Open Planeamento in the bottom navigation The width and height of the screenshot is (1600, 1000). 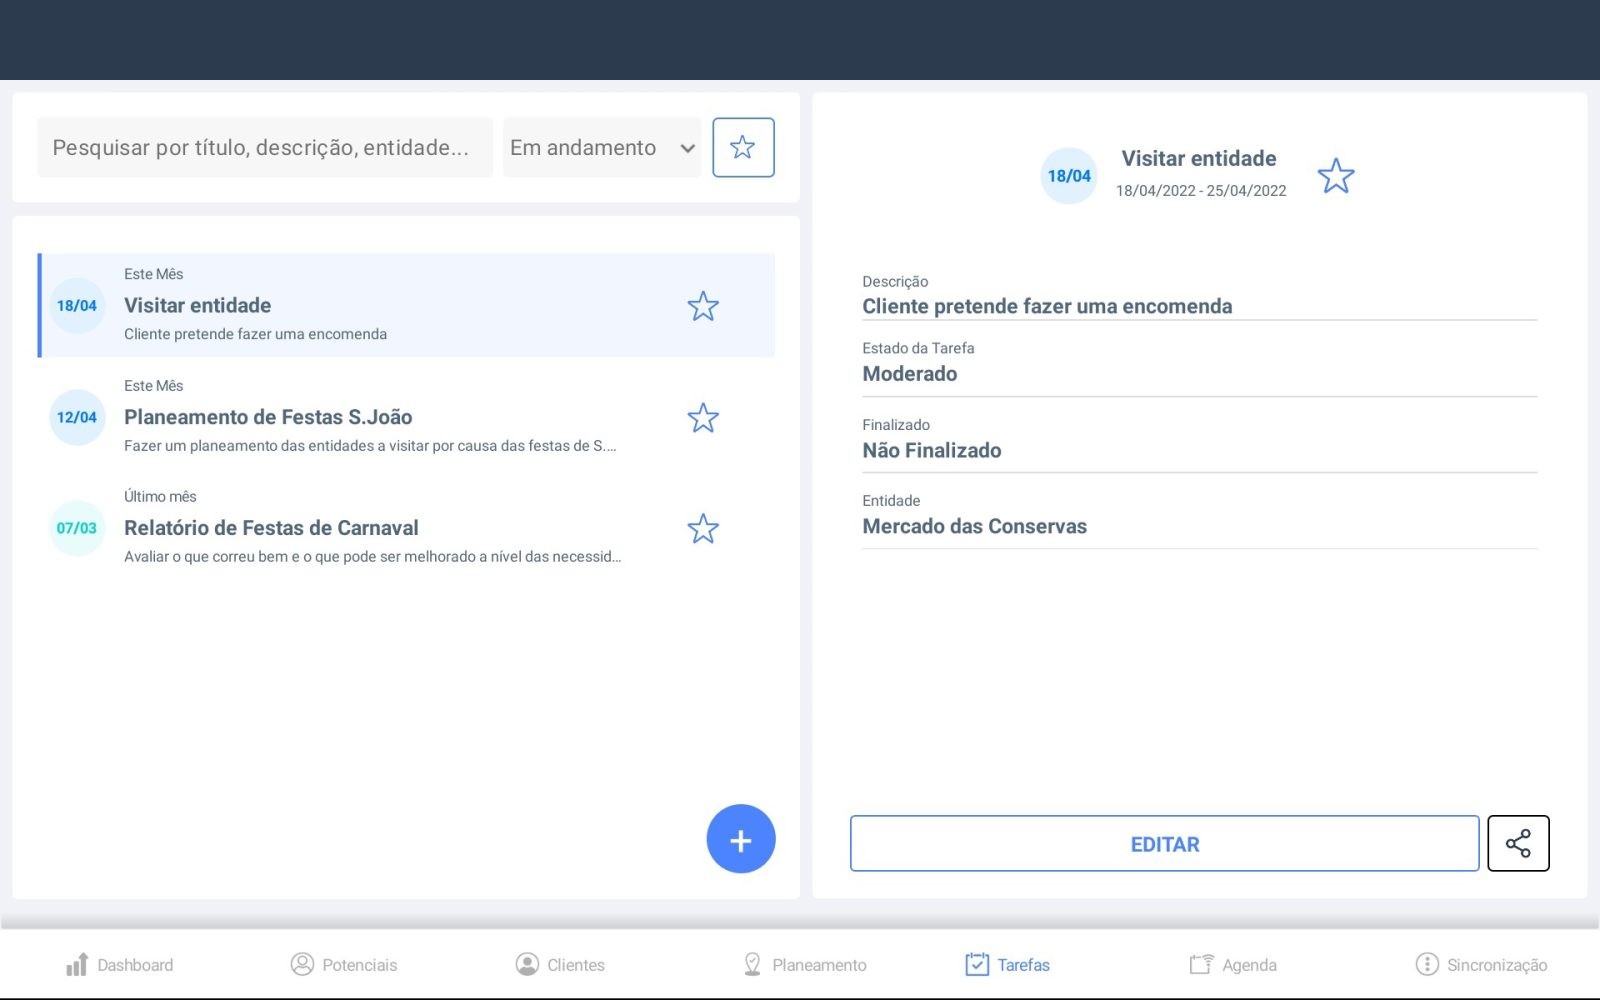805,964
